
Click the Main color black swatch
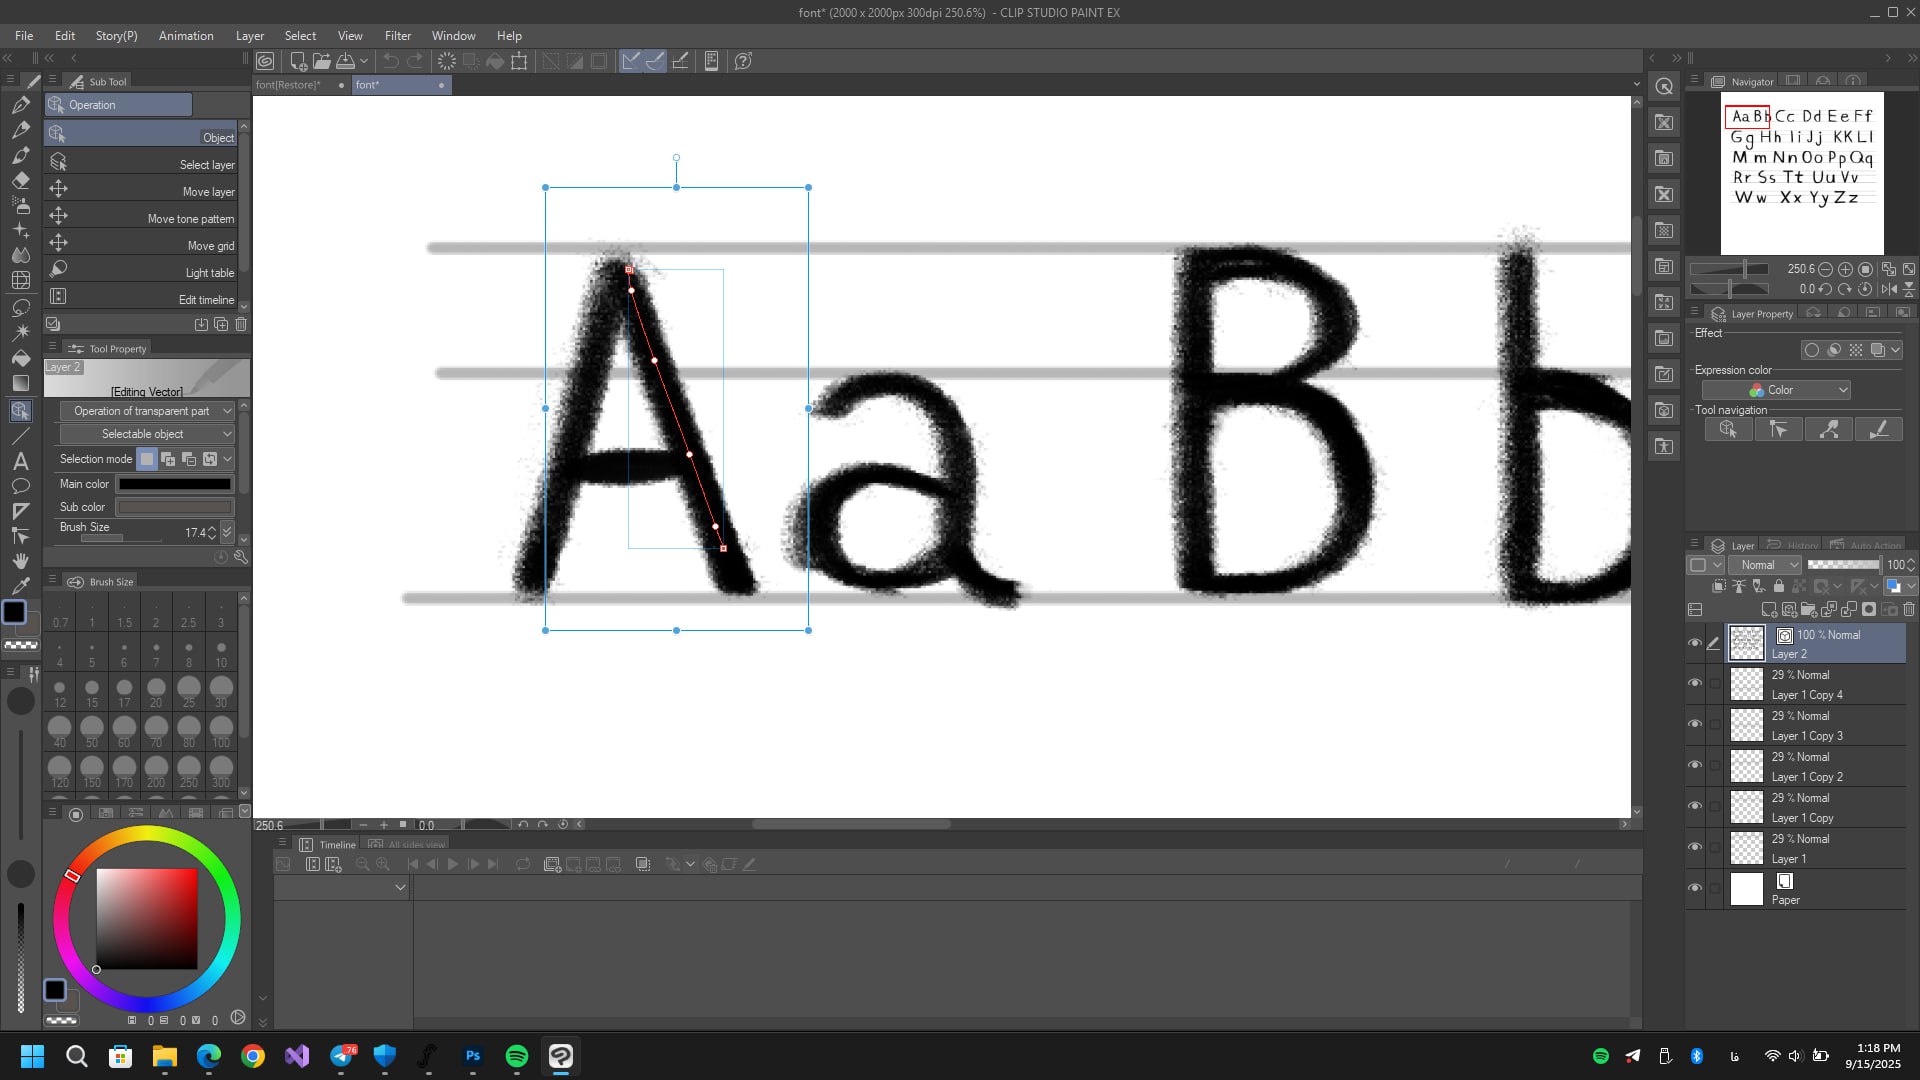coord(175,484)
